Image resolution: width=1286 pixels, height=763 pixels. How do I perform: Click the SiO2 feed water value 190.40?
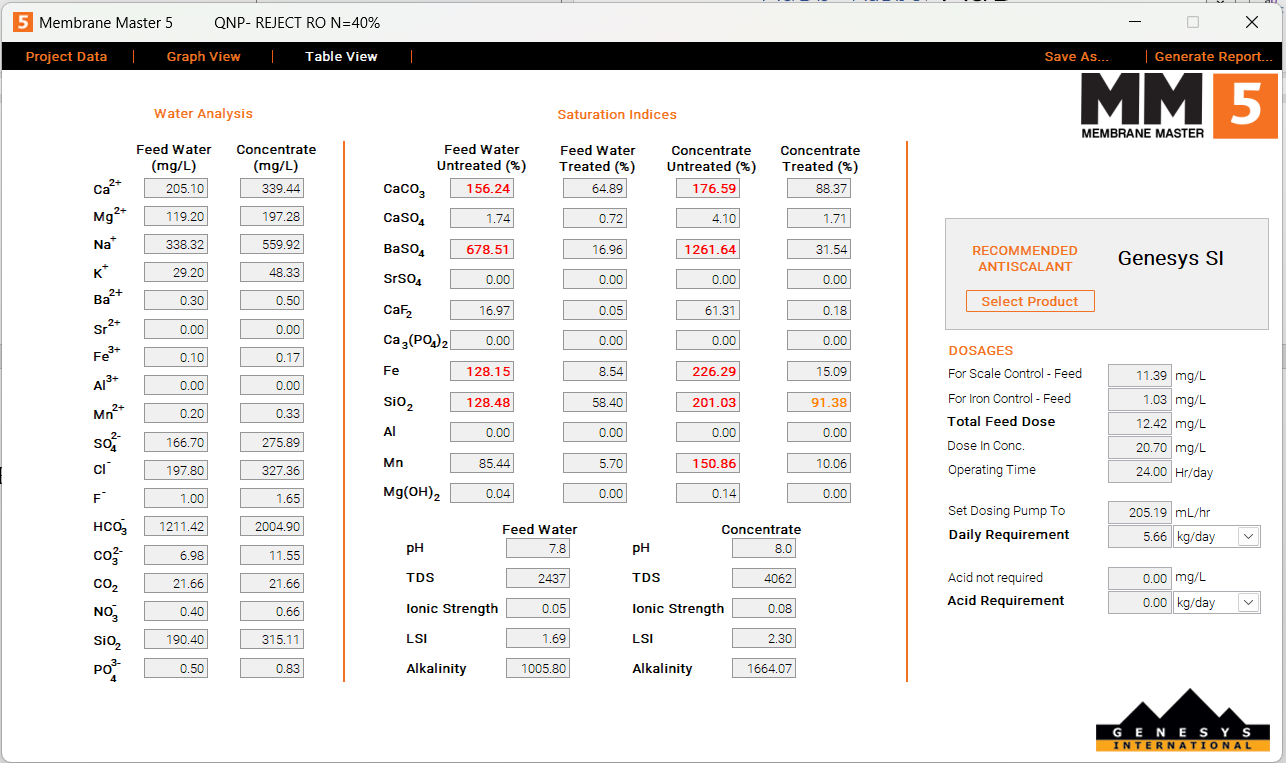click(176, 639)
